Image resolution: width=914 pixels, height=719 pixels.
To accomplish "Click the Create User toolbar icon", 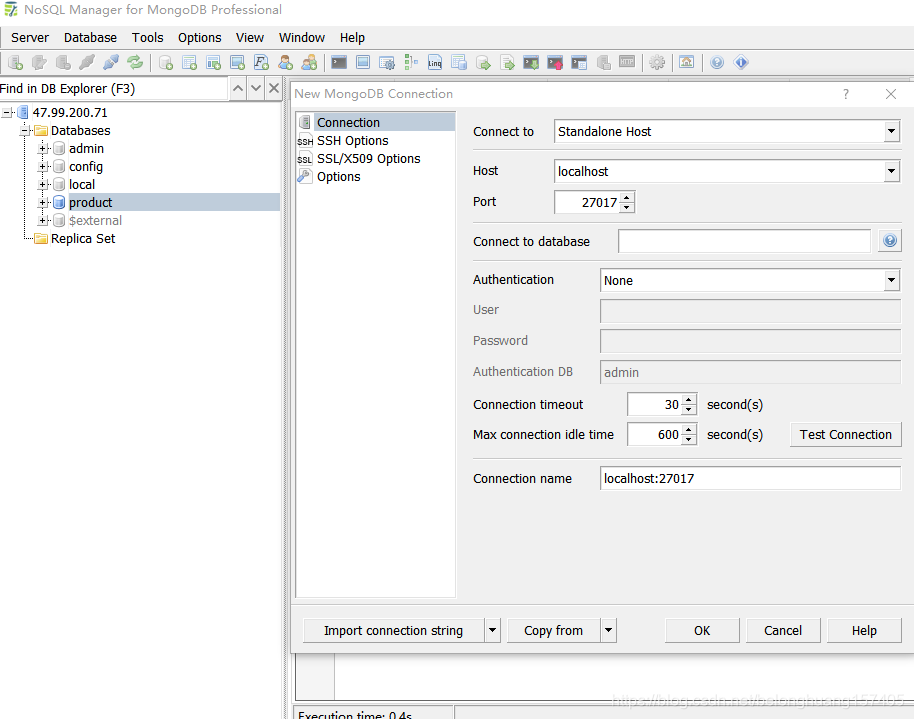I will [285, 62].
